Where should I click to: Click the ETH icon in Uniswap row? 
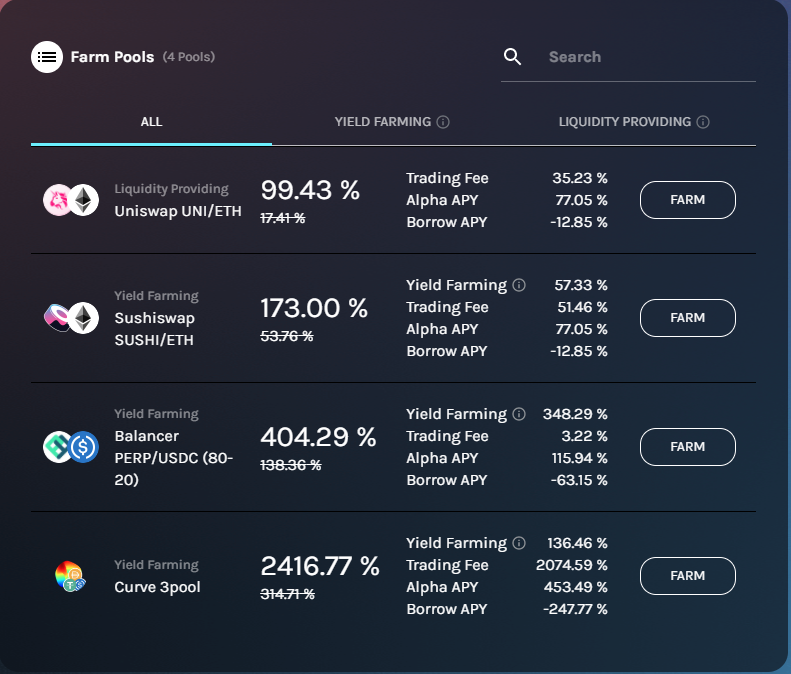(84, 200)
